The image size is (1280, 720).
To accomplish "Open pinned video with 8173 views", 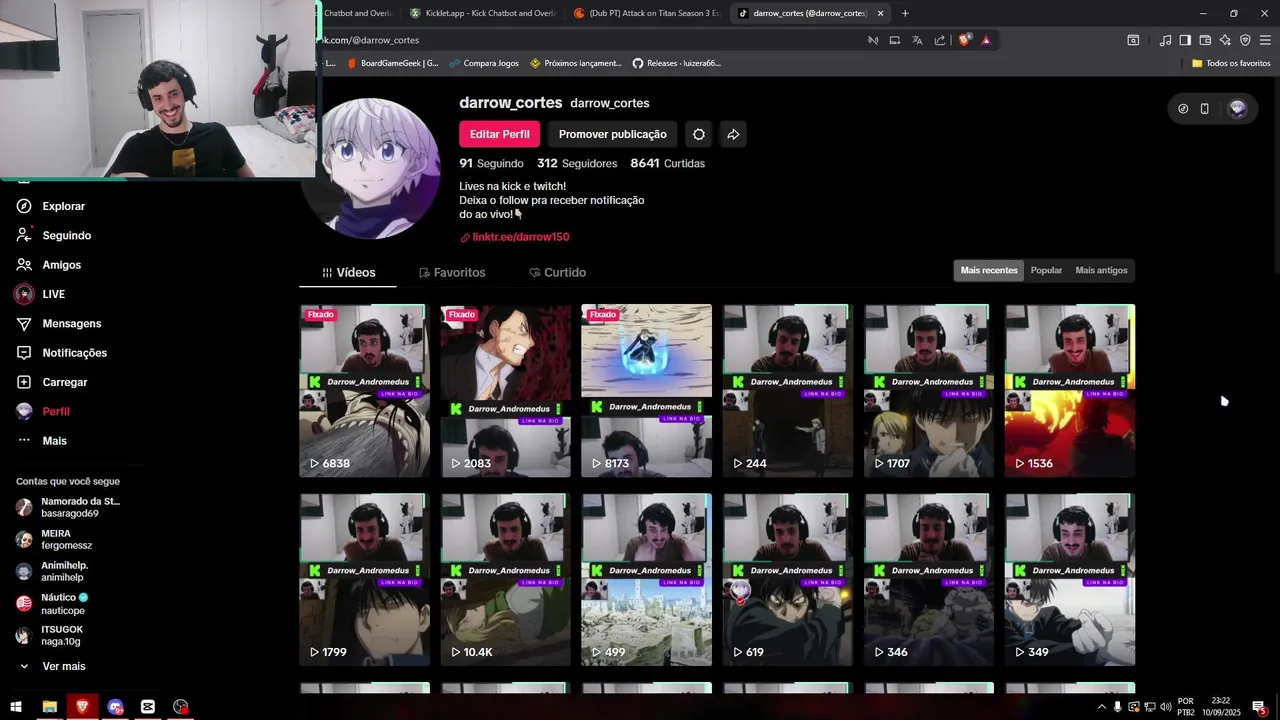I will click(647, 390).
